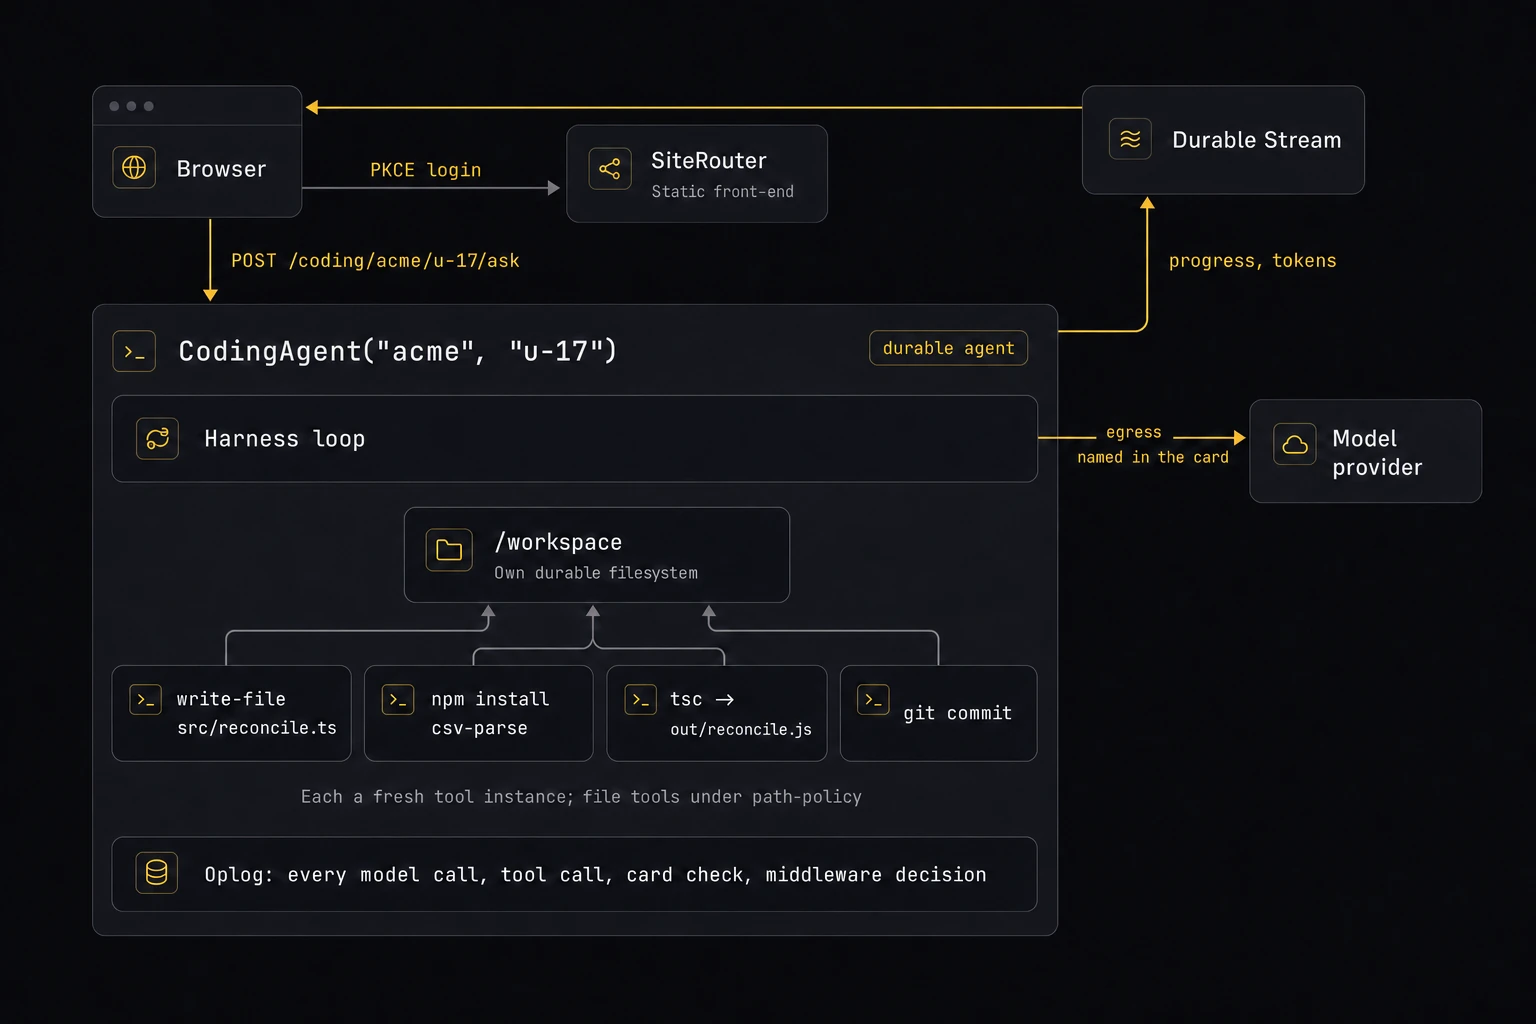The width and height of the screenshot is (1536, 1024).
Task: Click the right arrow symbol after tsc
Action: 725,700
